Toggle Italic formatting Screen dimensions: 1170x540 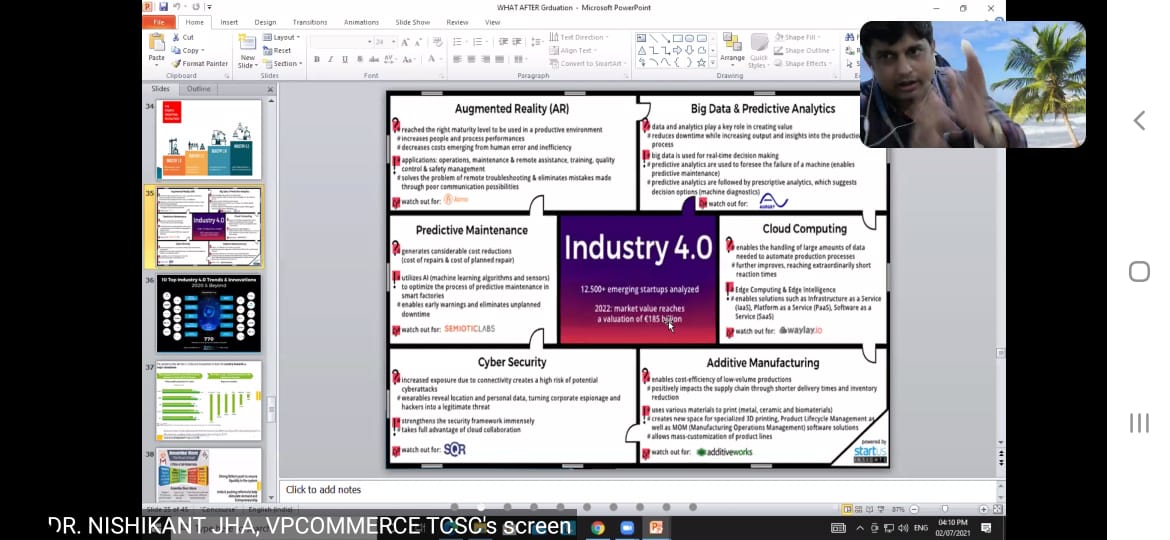[330, 59]
